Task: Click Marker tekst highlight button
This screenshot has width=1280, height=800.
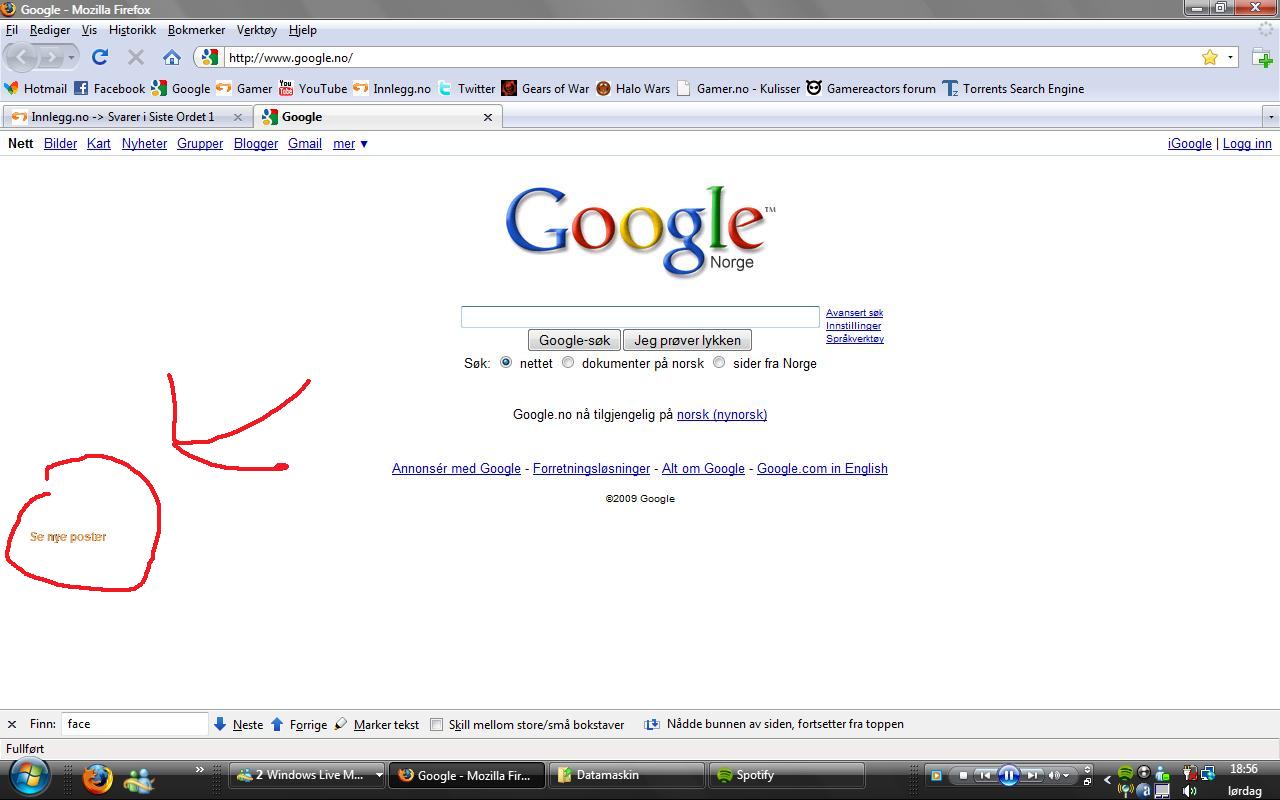Action: pos(376,724)
